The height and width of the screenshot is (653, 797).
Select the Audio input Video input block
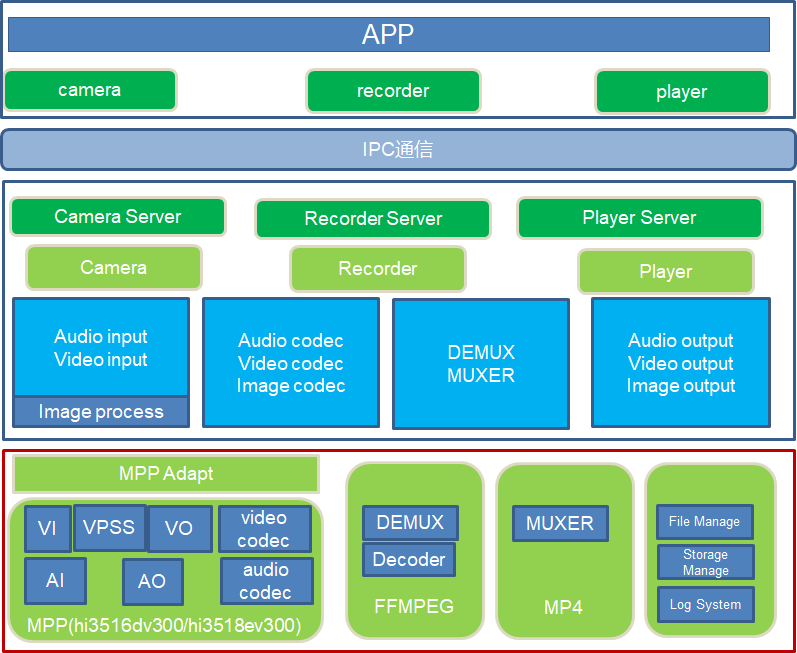point(101,348)
